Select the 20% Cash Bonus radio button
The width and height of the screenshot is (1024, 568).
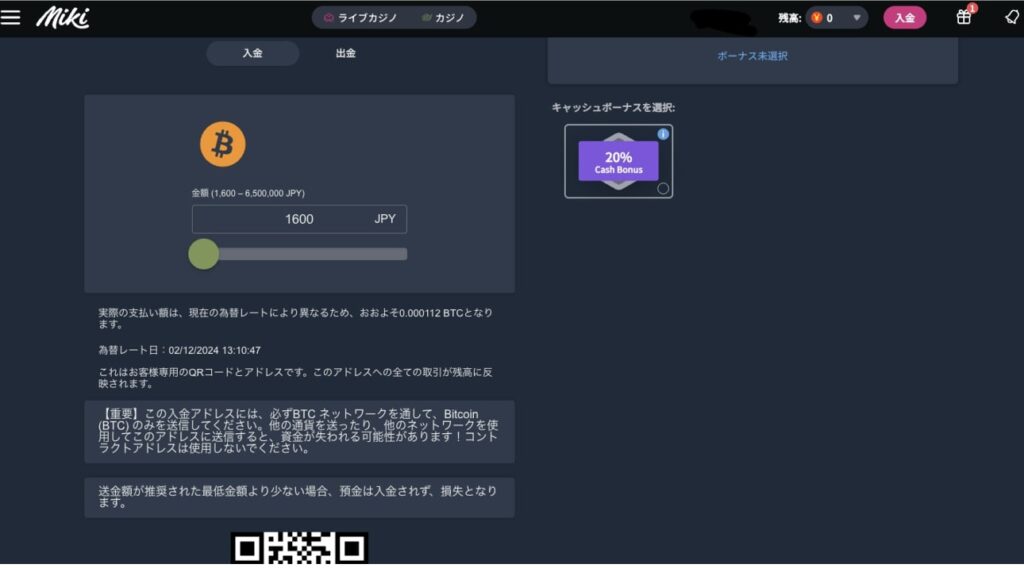[x=663, y=189]
